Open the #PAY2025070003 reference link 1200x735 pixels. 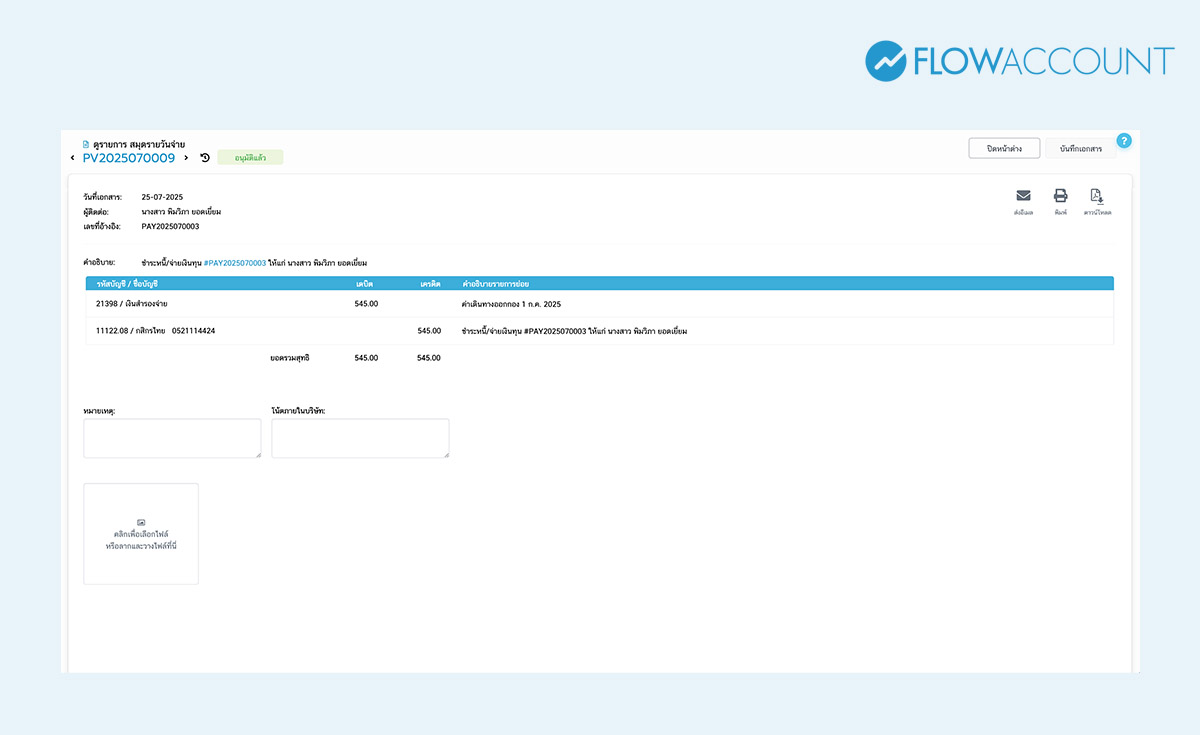235,263
